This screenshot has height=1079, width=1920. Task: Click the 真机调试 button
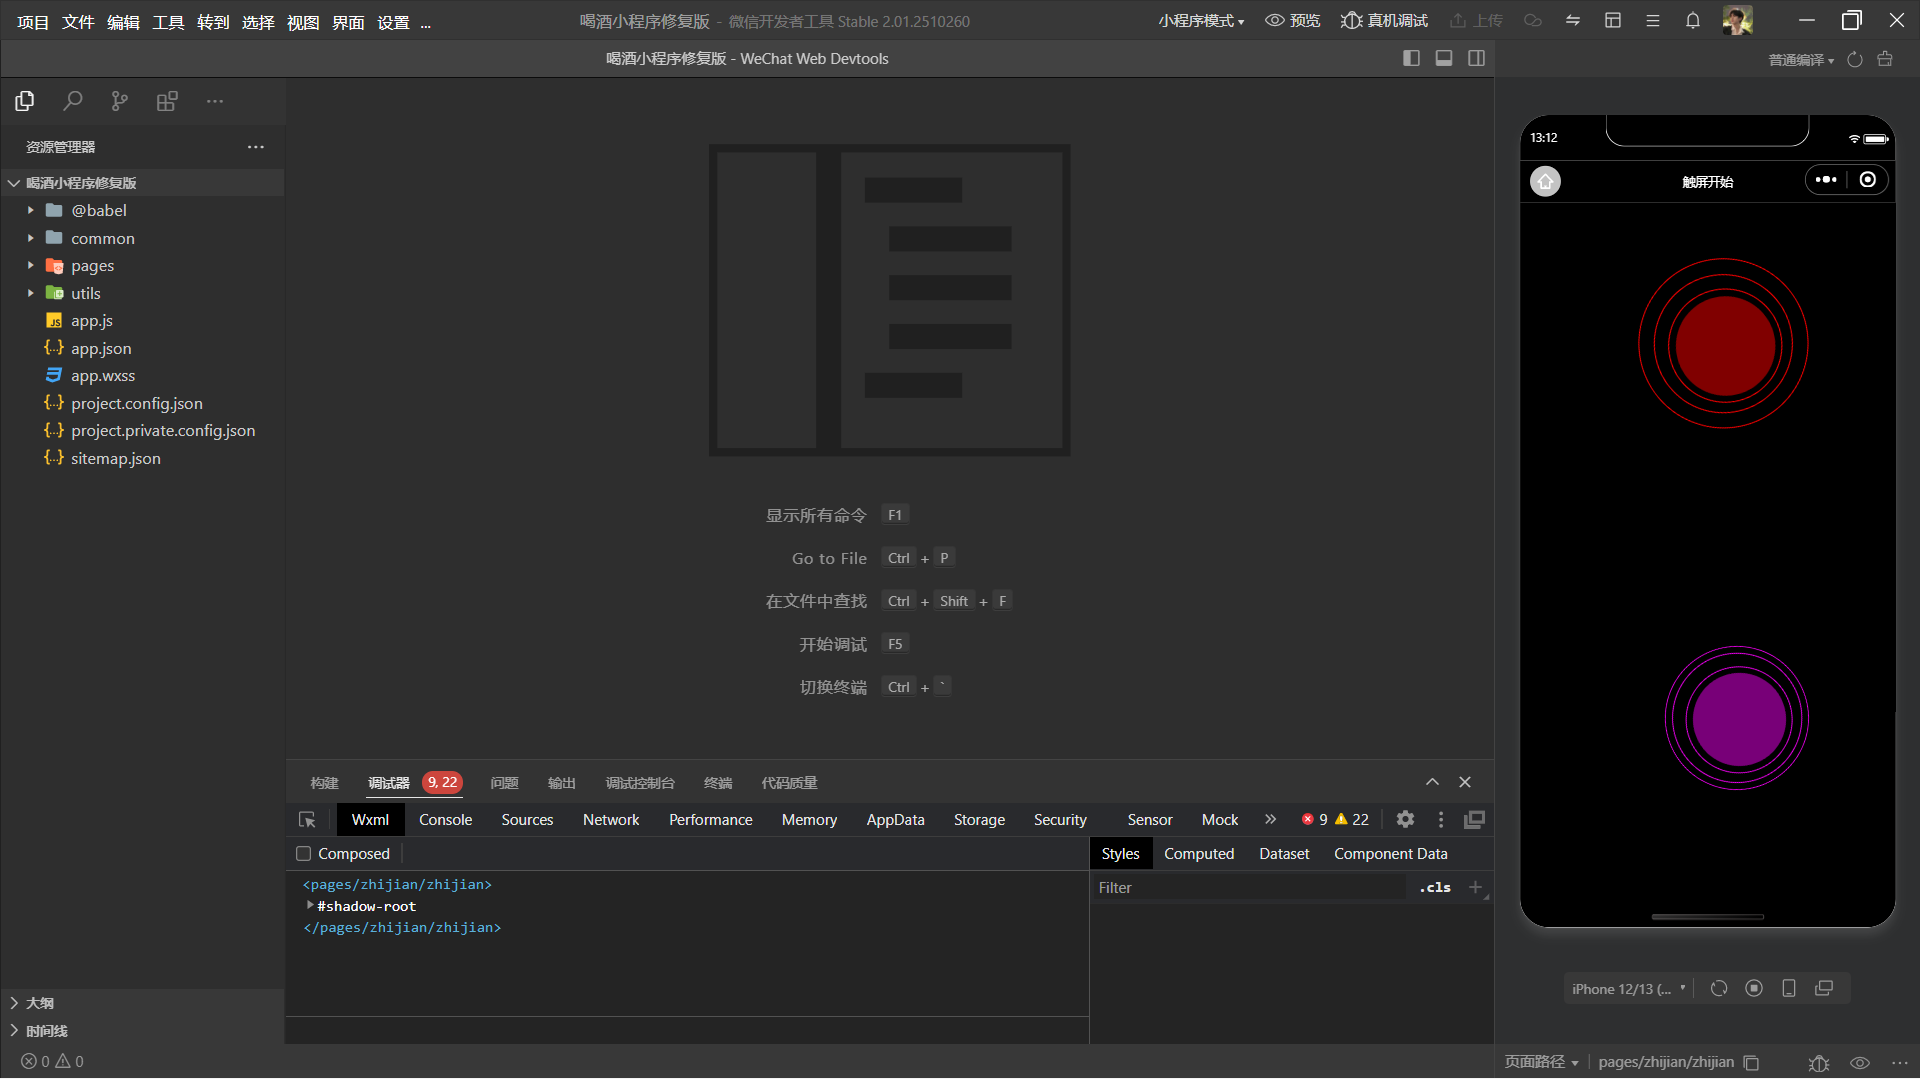1385,21
